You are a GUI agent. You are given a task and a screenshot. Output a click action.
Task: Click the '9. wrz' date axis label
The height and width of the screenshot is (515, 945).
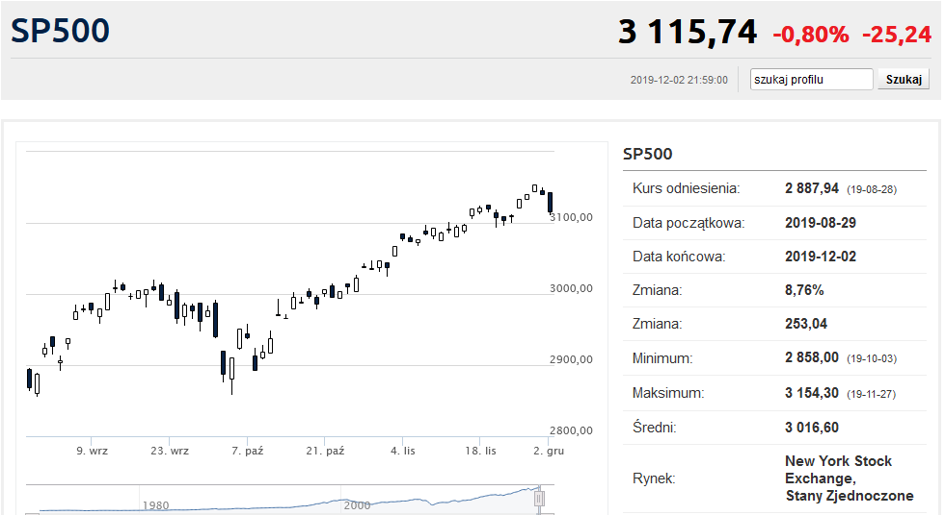92,451
